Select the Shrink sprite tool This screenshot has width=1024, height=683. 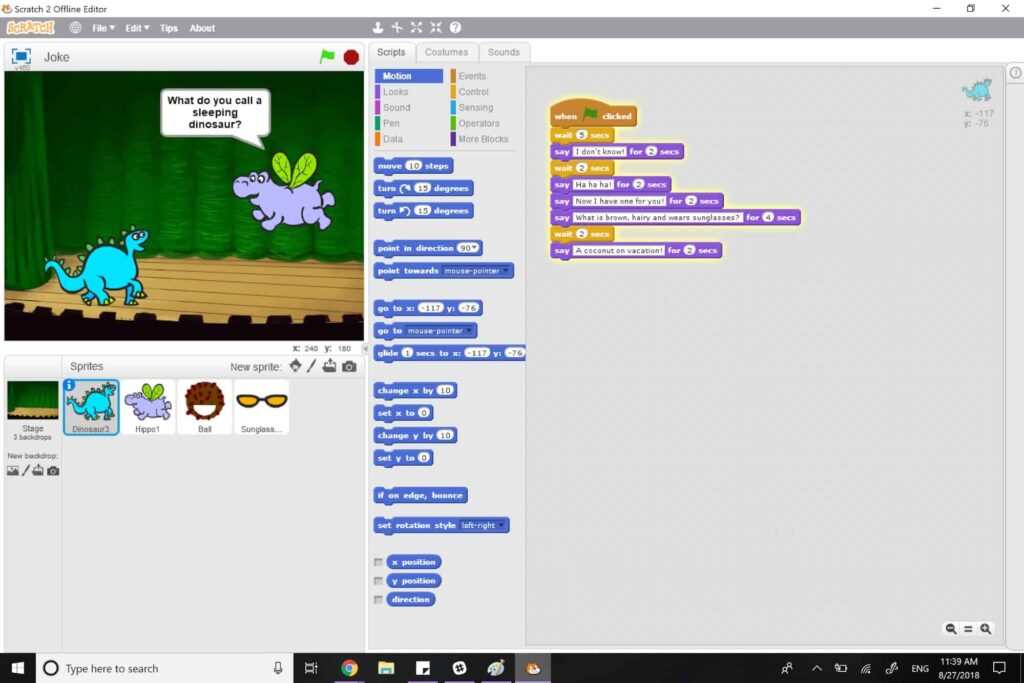point(436,27)
